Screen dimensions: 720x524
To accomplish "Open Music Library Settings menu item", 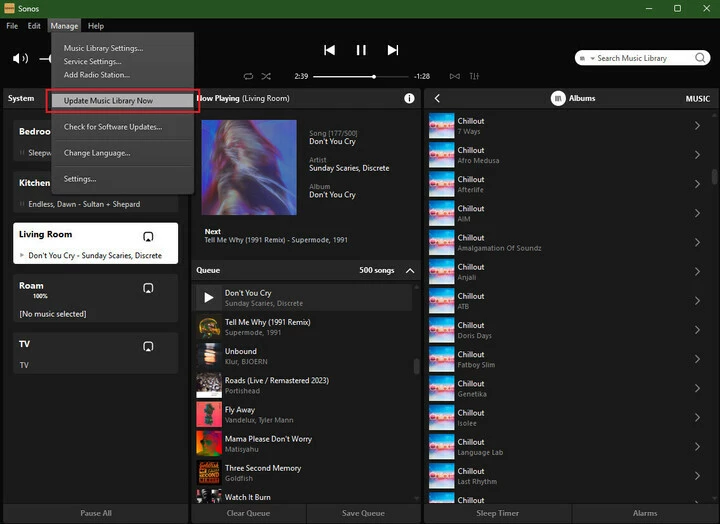I will click(x=103, y=48).
